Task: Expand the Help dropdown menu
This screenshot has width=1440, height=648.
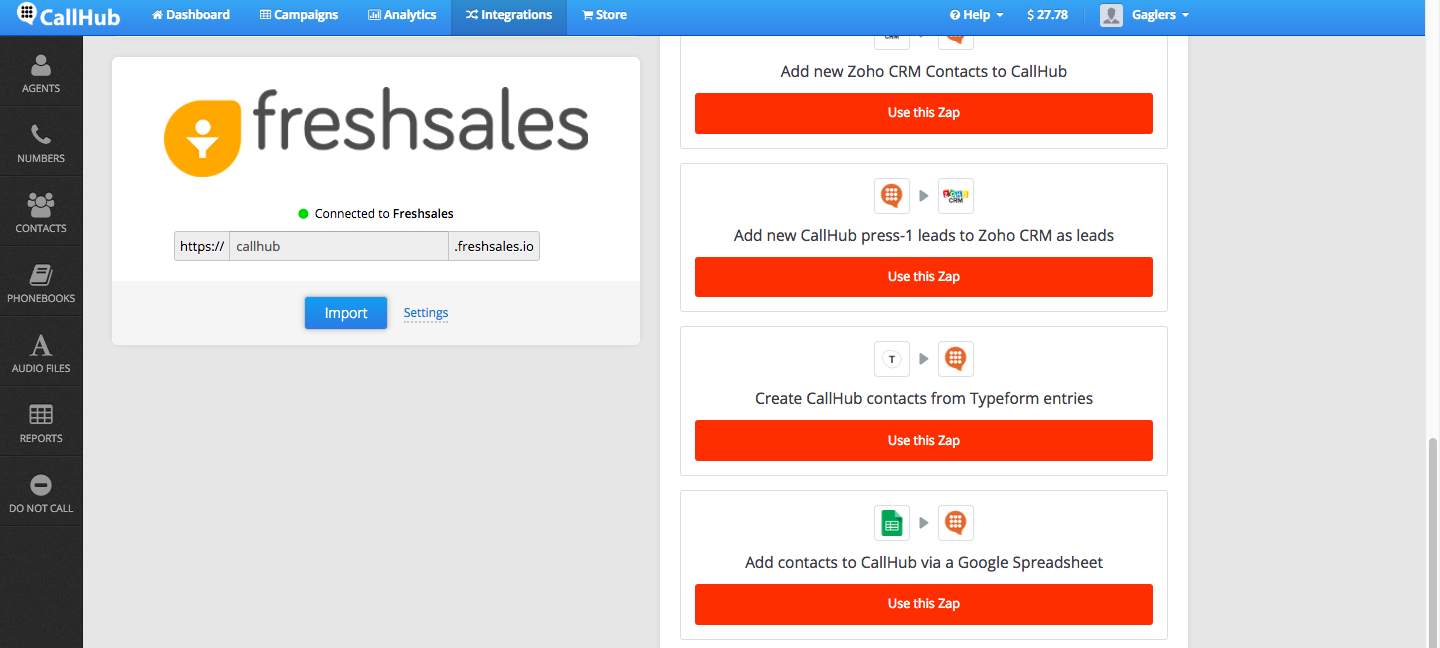Action: 977,15
